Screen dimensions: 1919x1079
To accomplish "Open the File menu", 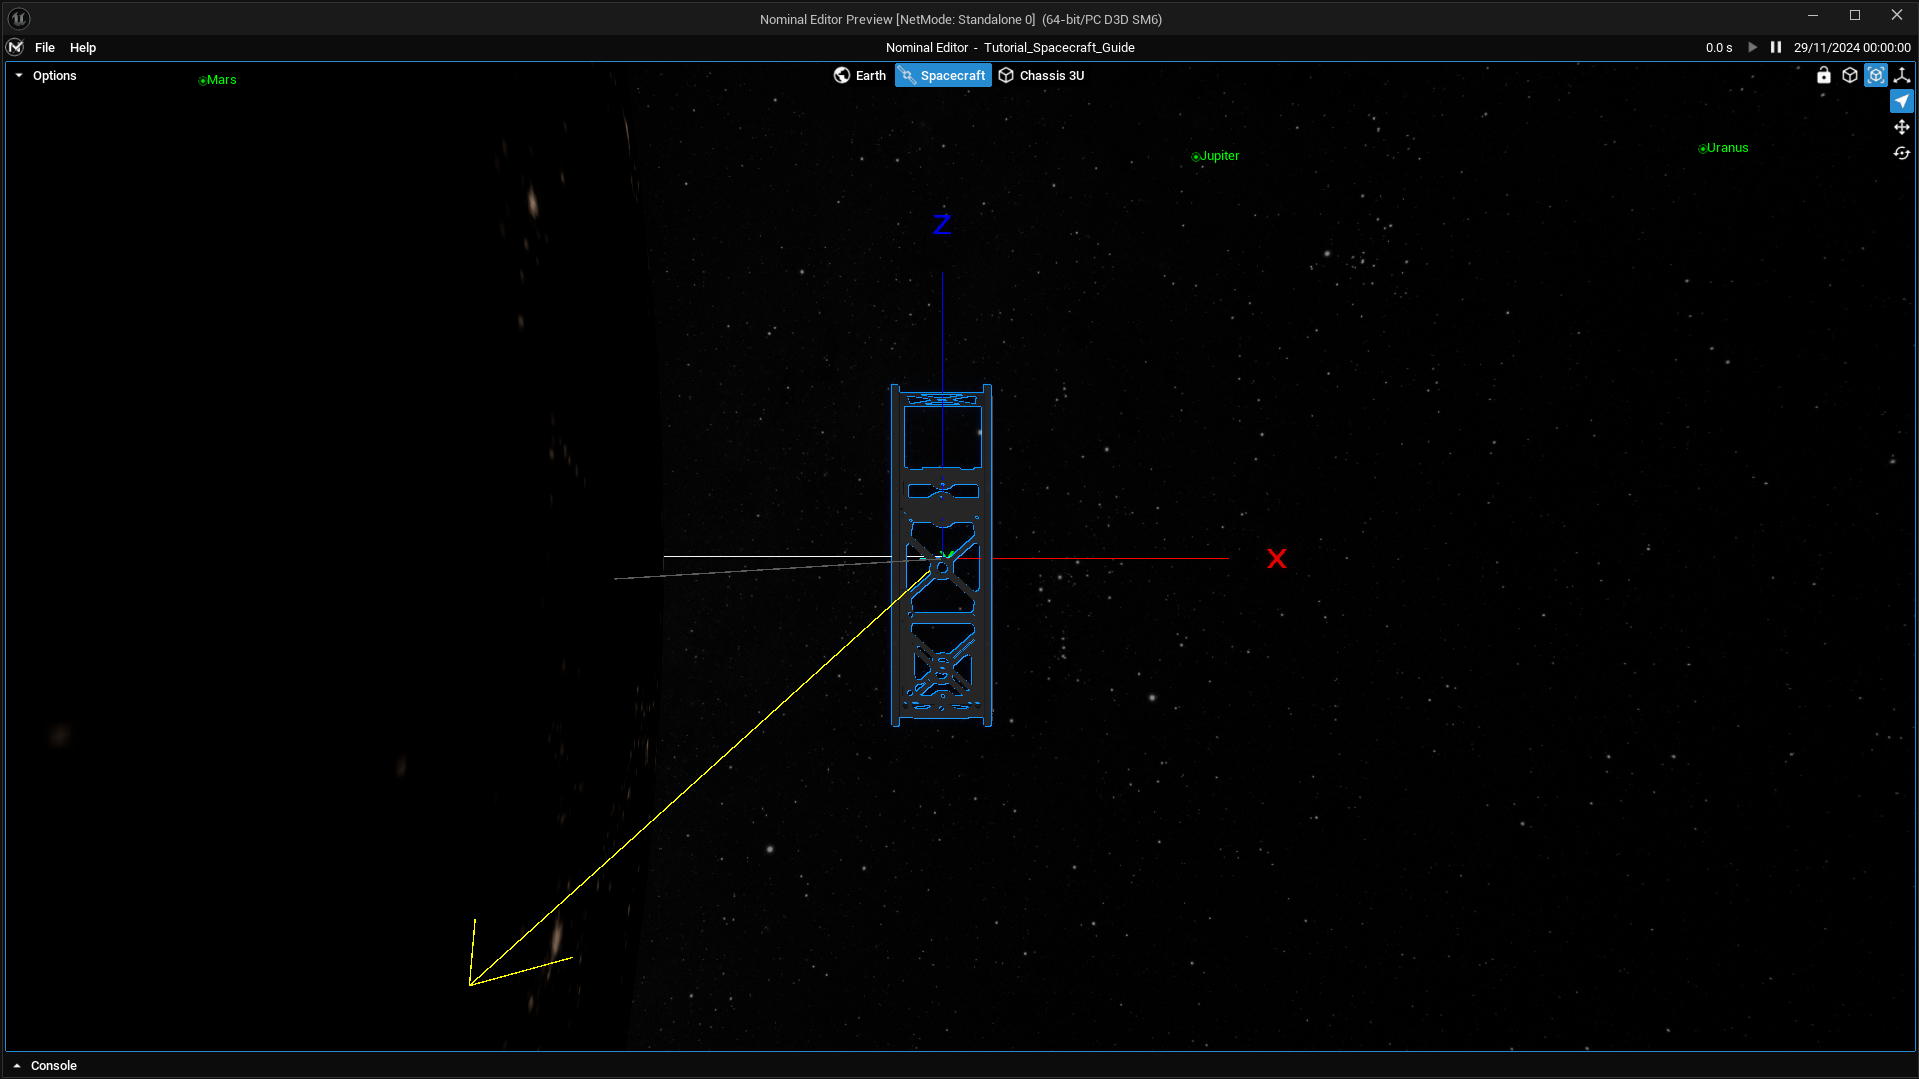I will [45, 47].
